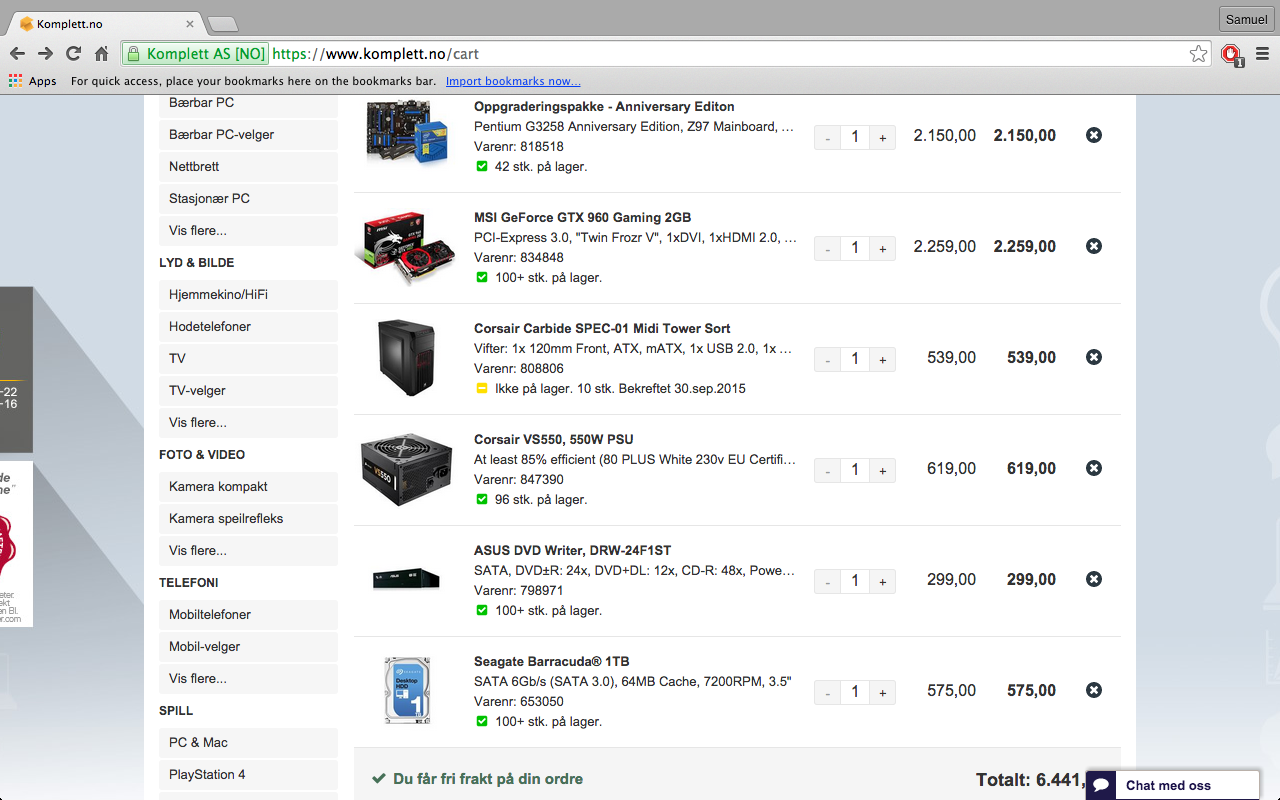
Task: Open Seagate Barracuda 1TB product link
Action: pyautogui.click(x=552, y=661)
